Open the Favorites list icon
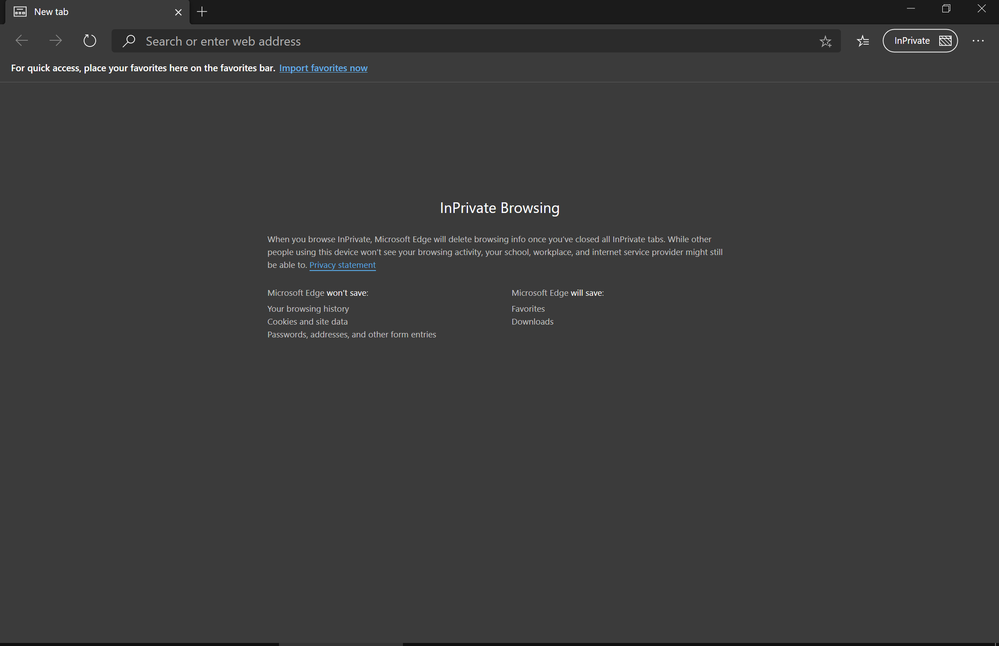999x646 pixels. 863,41
